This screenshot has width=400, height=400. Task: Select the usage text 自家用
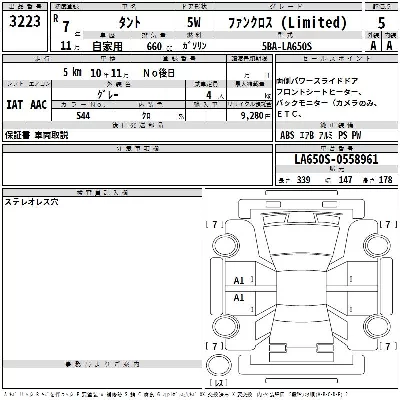tap(107, 46)
